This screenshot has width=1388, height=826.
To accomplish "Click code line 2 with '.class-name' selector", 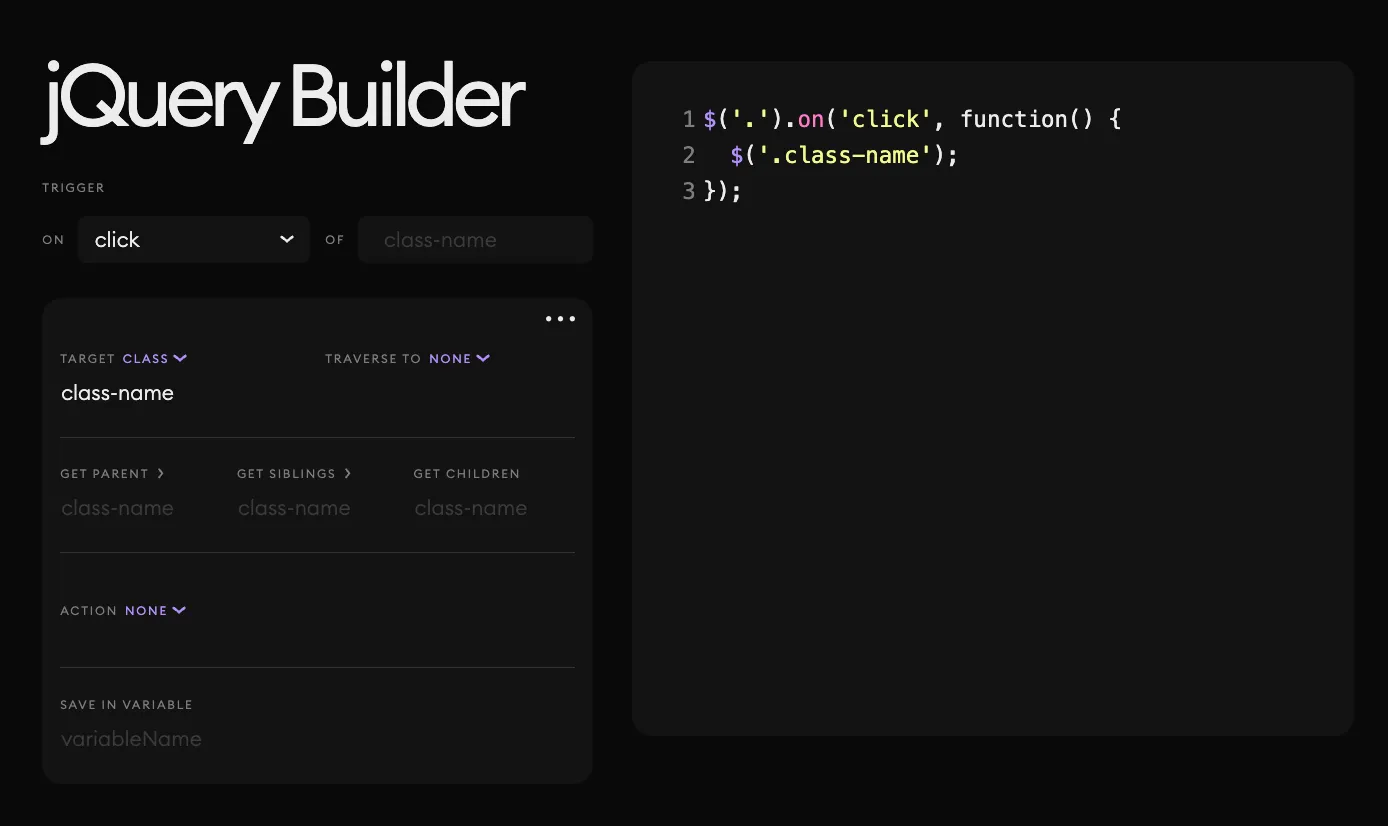I will coord(844,155).
